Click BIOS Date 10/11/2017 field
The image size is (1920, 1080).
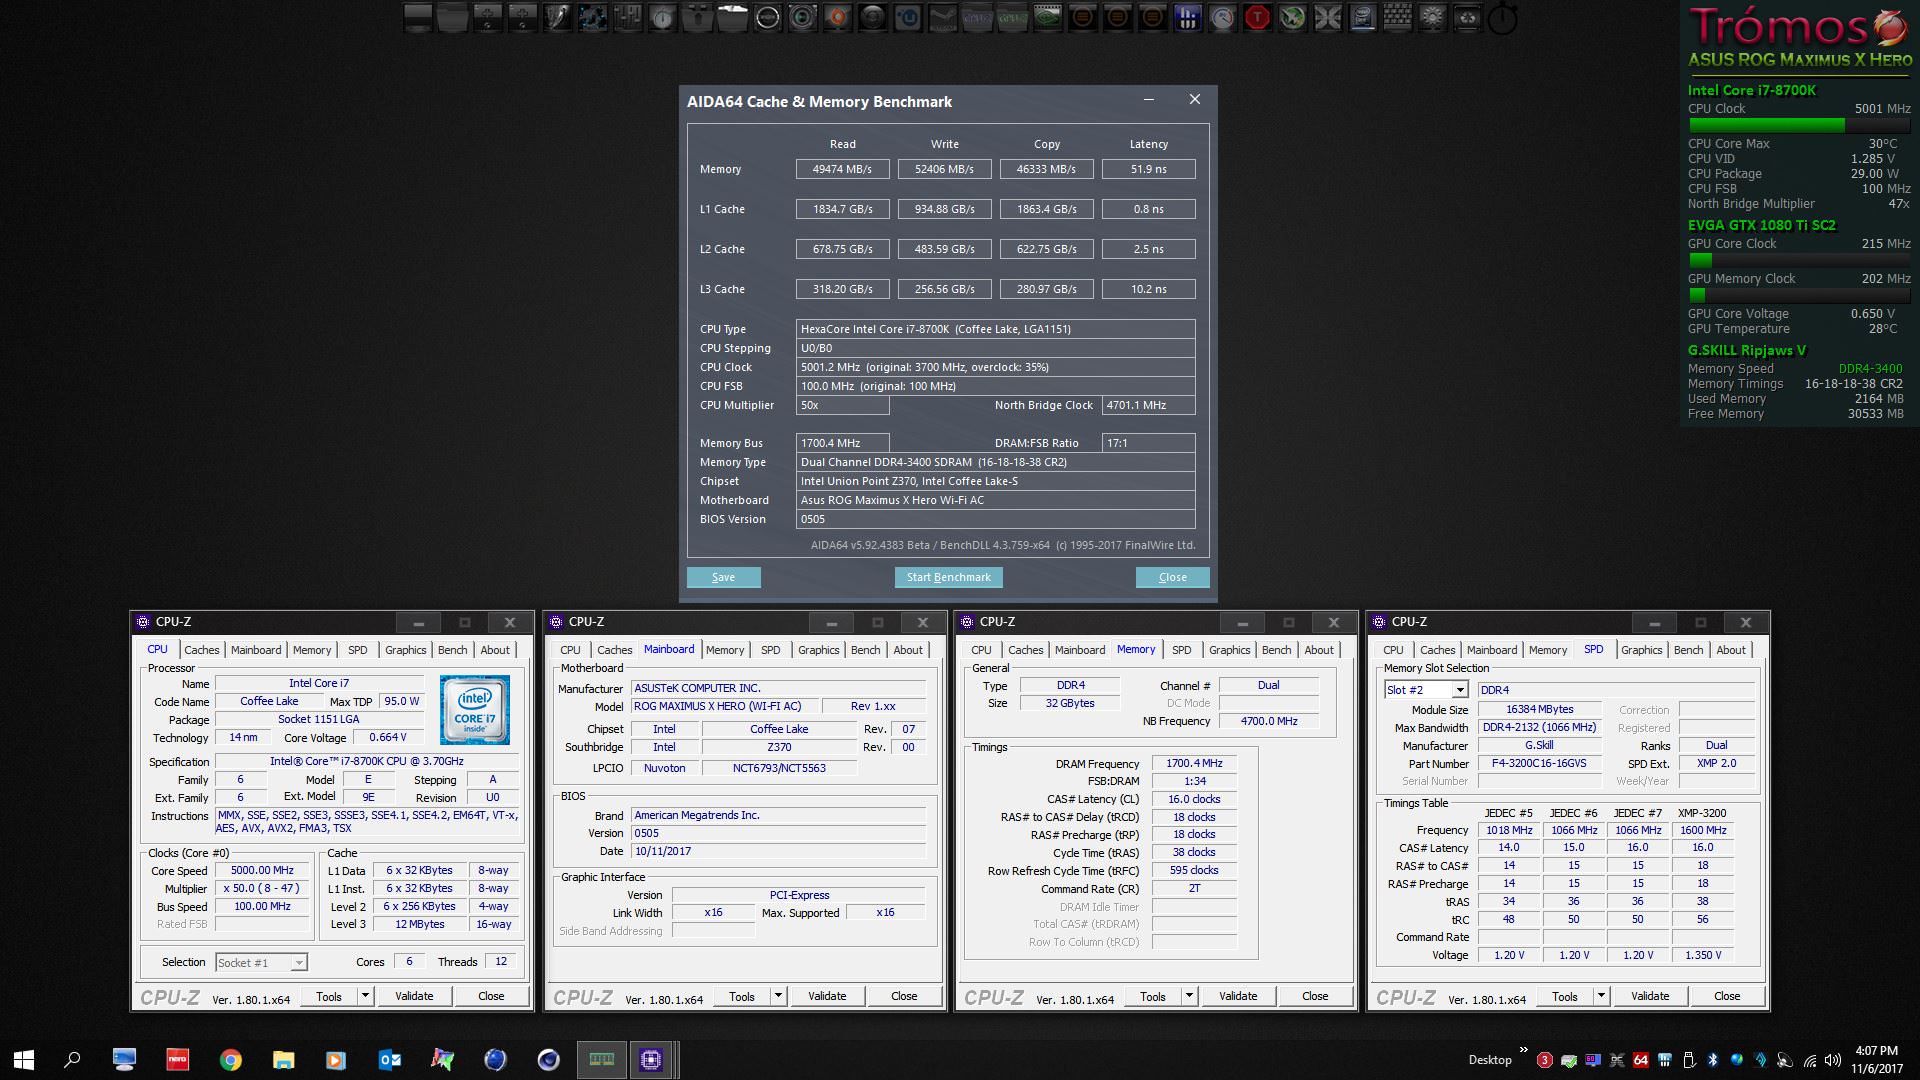778,851
